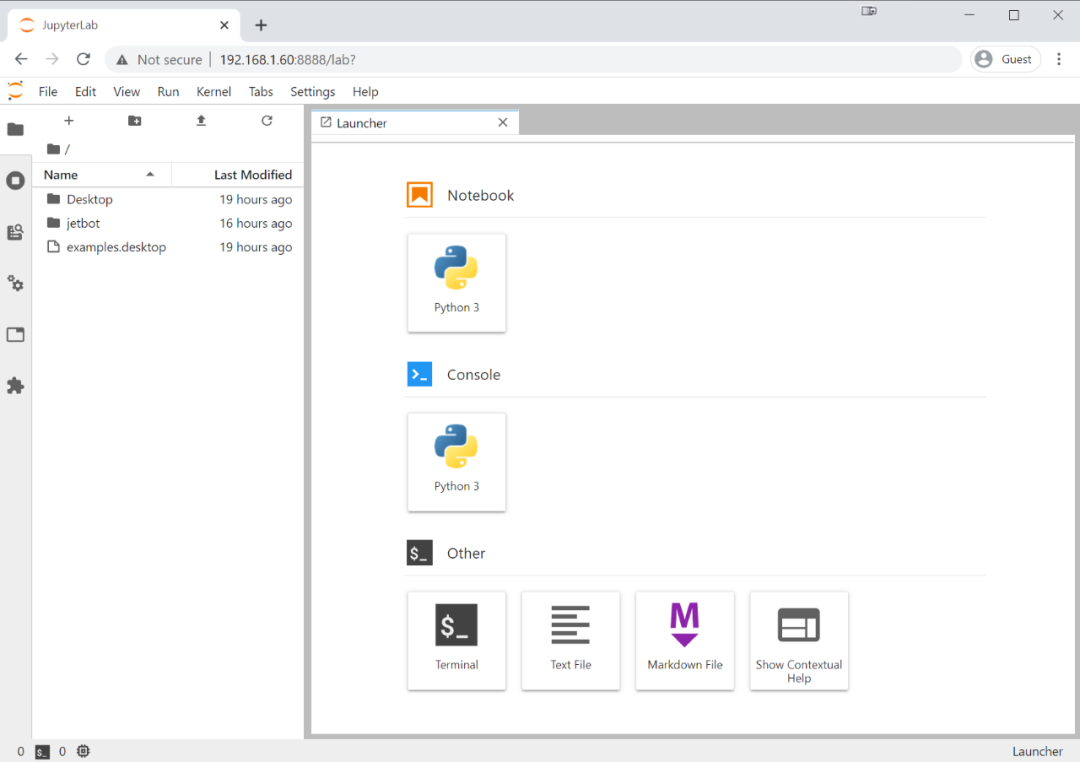Open the Desktop folder
The height and width of the screenshot is (762, 1080).
pyautogui.click(x=168, y=199)
